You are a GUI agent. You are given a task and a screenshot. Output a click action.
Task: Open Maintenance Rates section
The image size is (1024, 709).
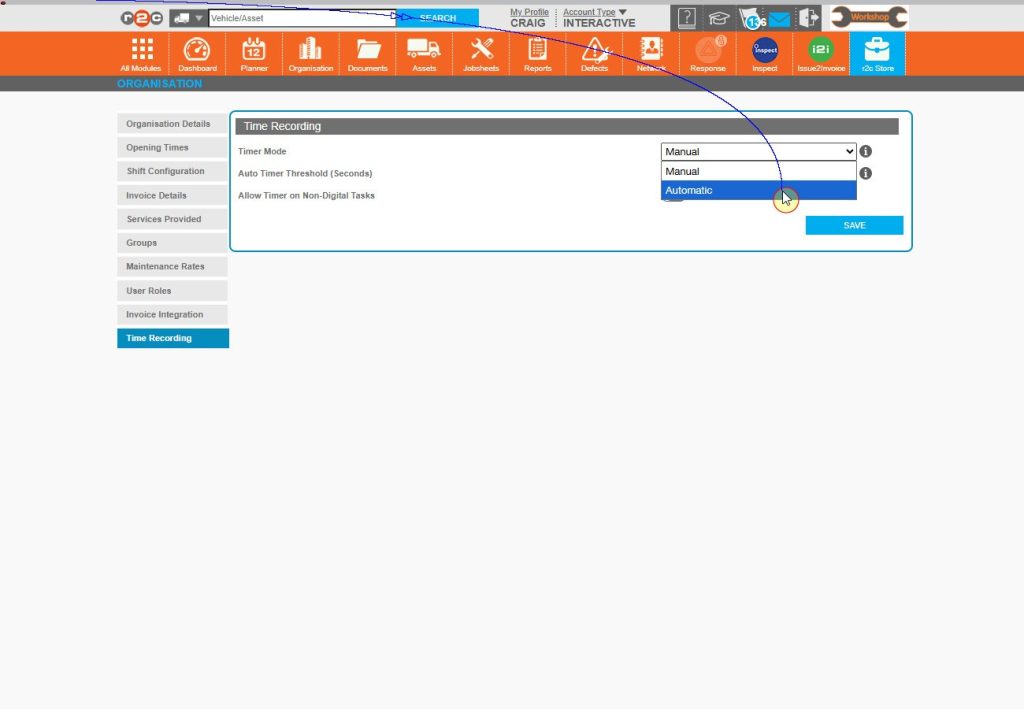[172, 266]
